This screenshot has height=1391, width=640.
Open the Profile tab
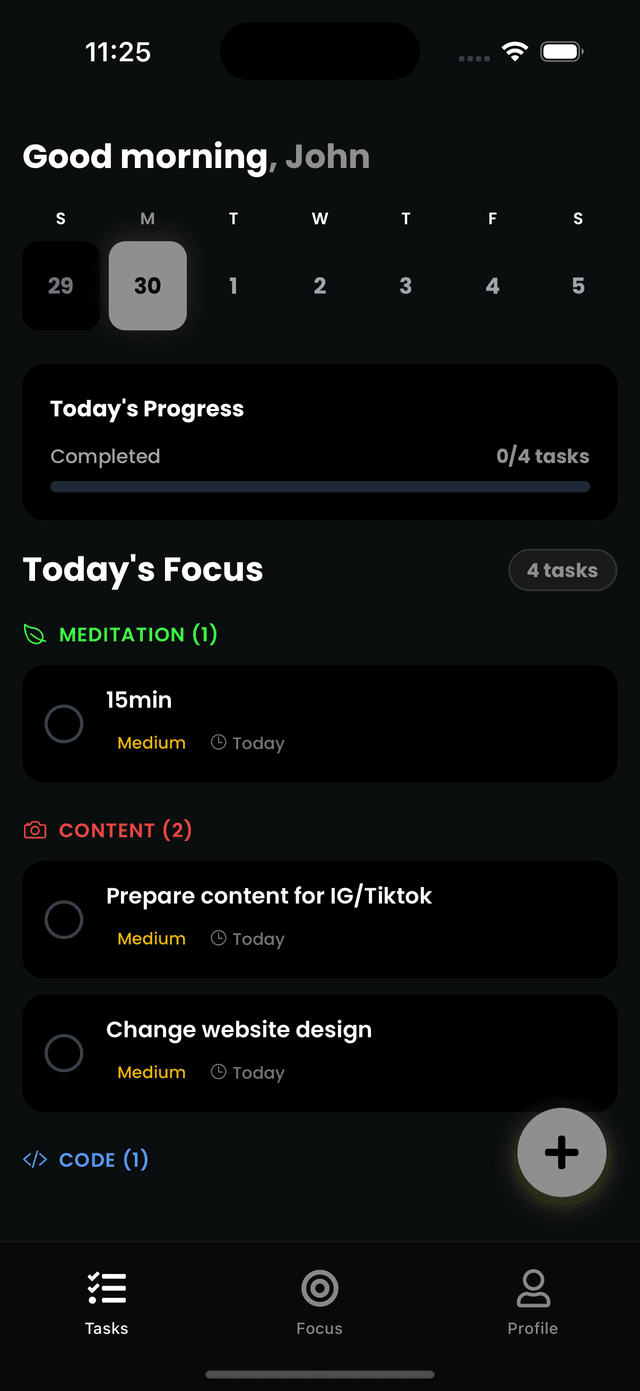532,1300
